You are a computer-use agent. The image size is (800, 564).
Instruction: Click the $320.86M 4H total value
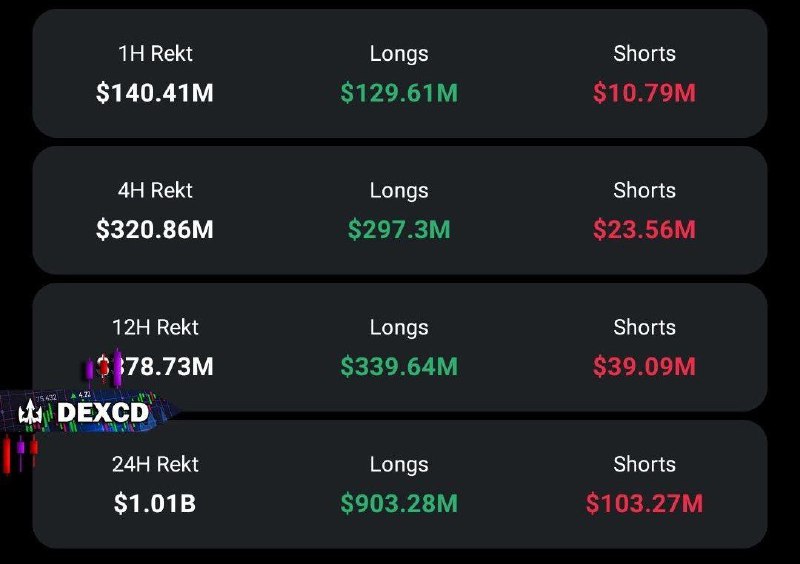(155, 230)
